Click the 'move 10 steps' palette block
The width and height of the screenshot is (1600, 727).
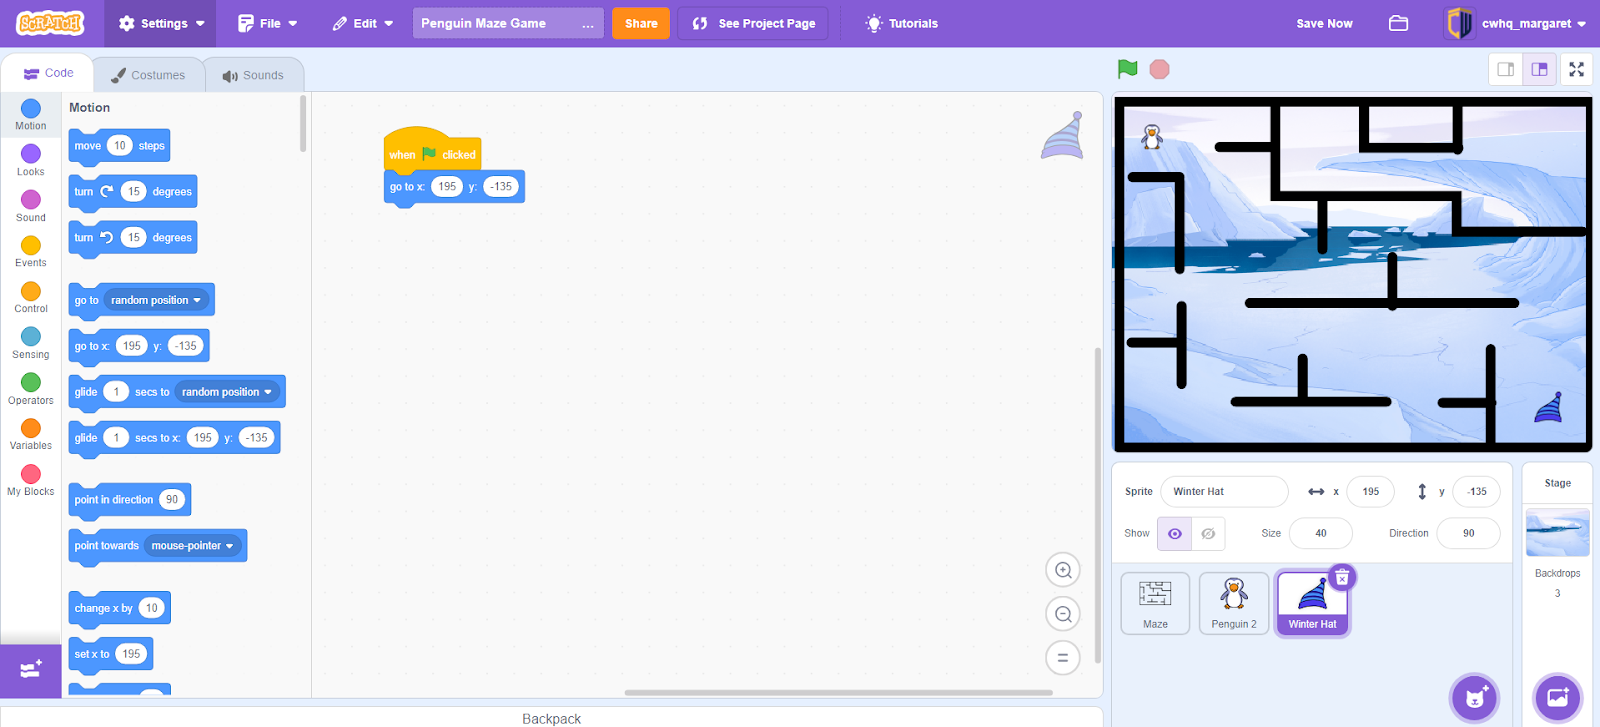tap(119, 146)
